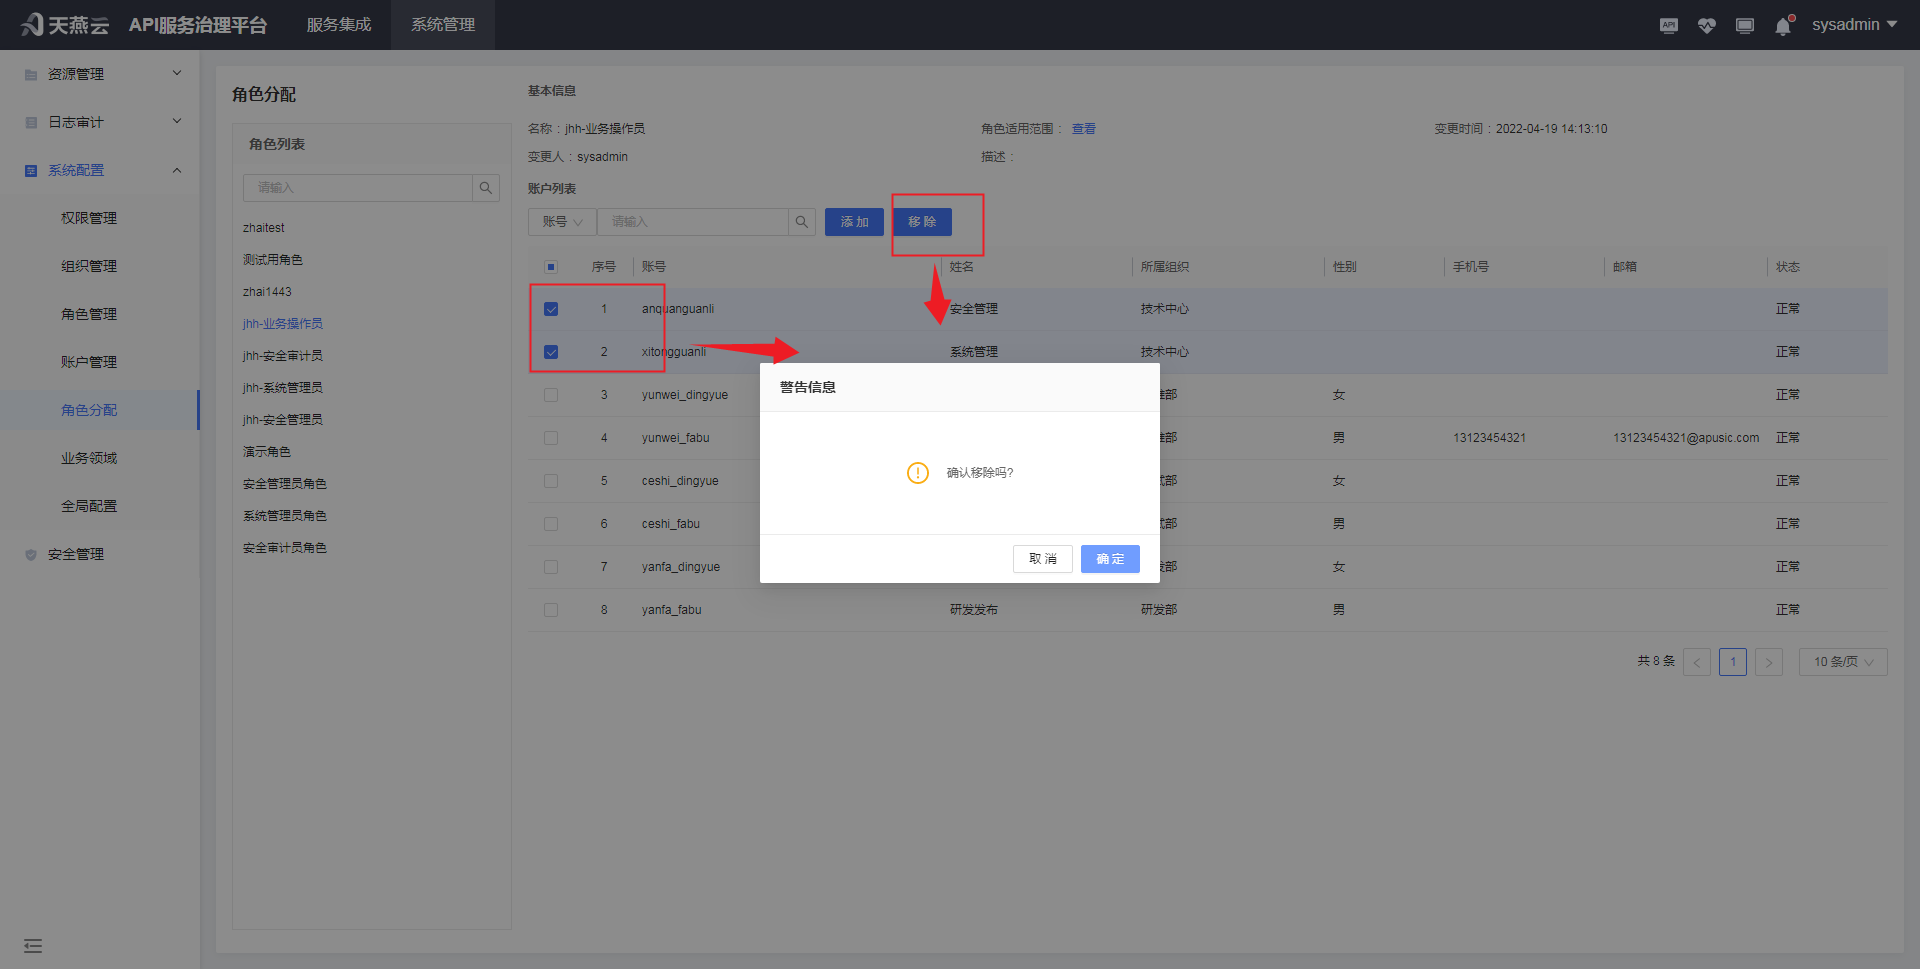Click the 查看 link next to 角色适用范围

(1083, 128)
